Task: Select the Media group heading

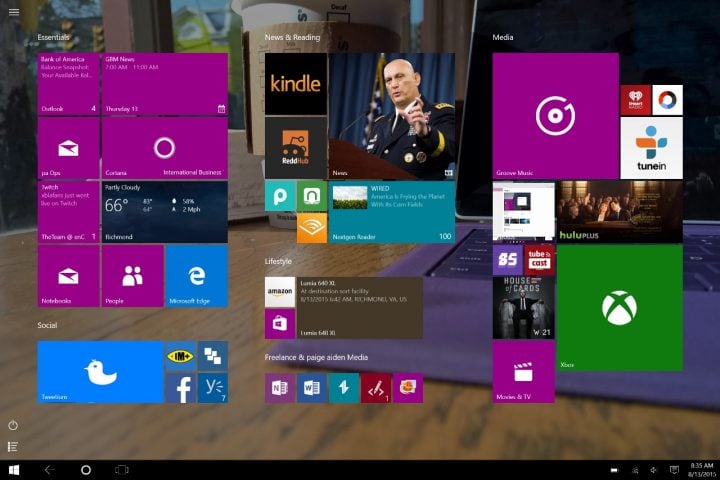Action: 503,37
